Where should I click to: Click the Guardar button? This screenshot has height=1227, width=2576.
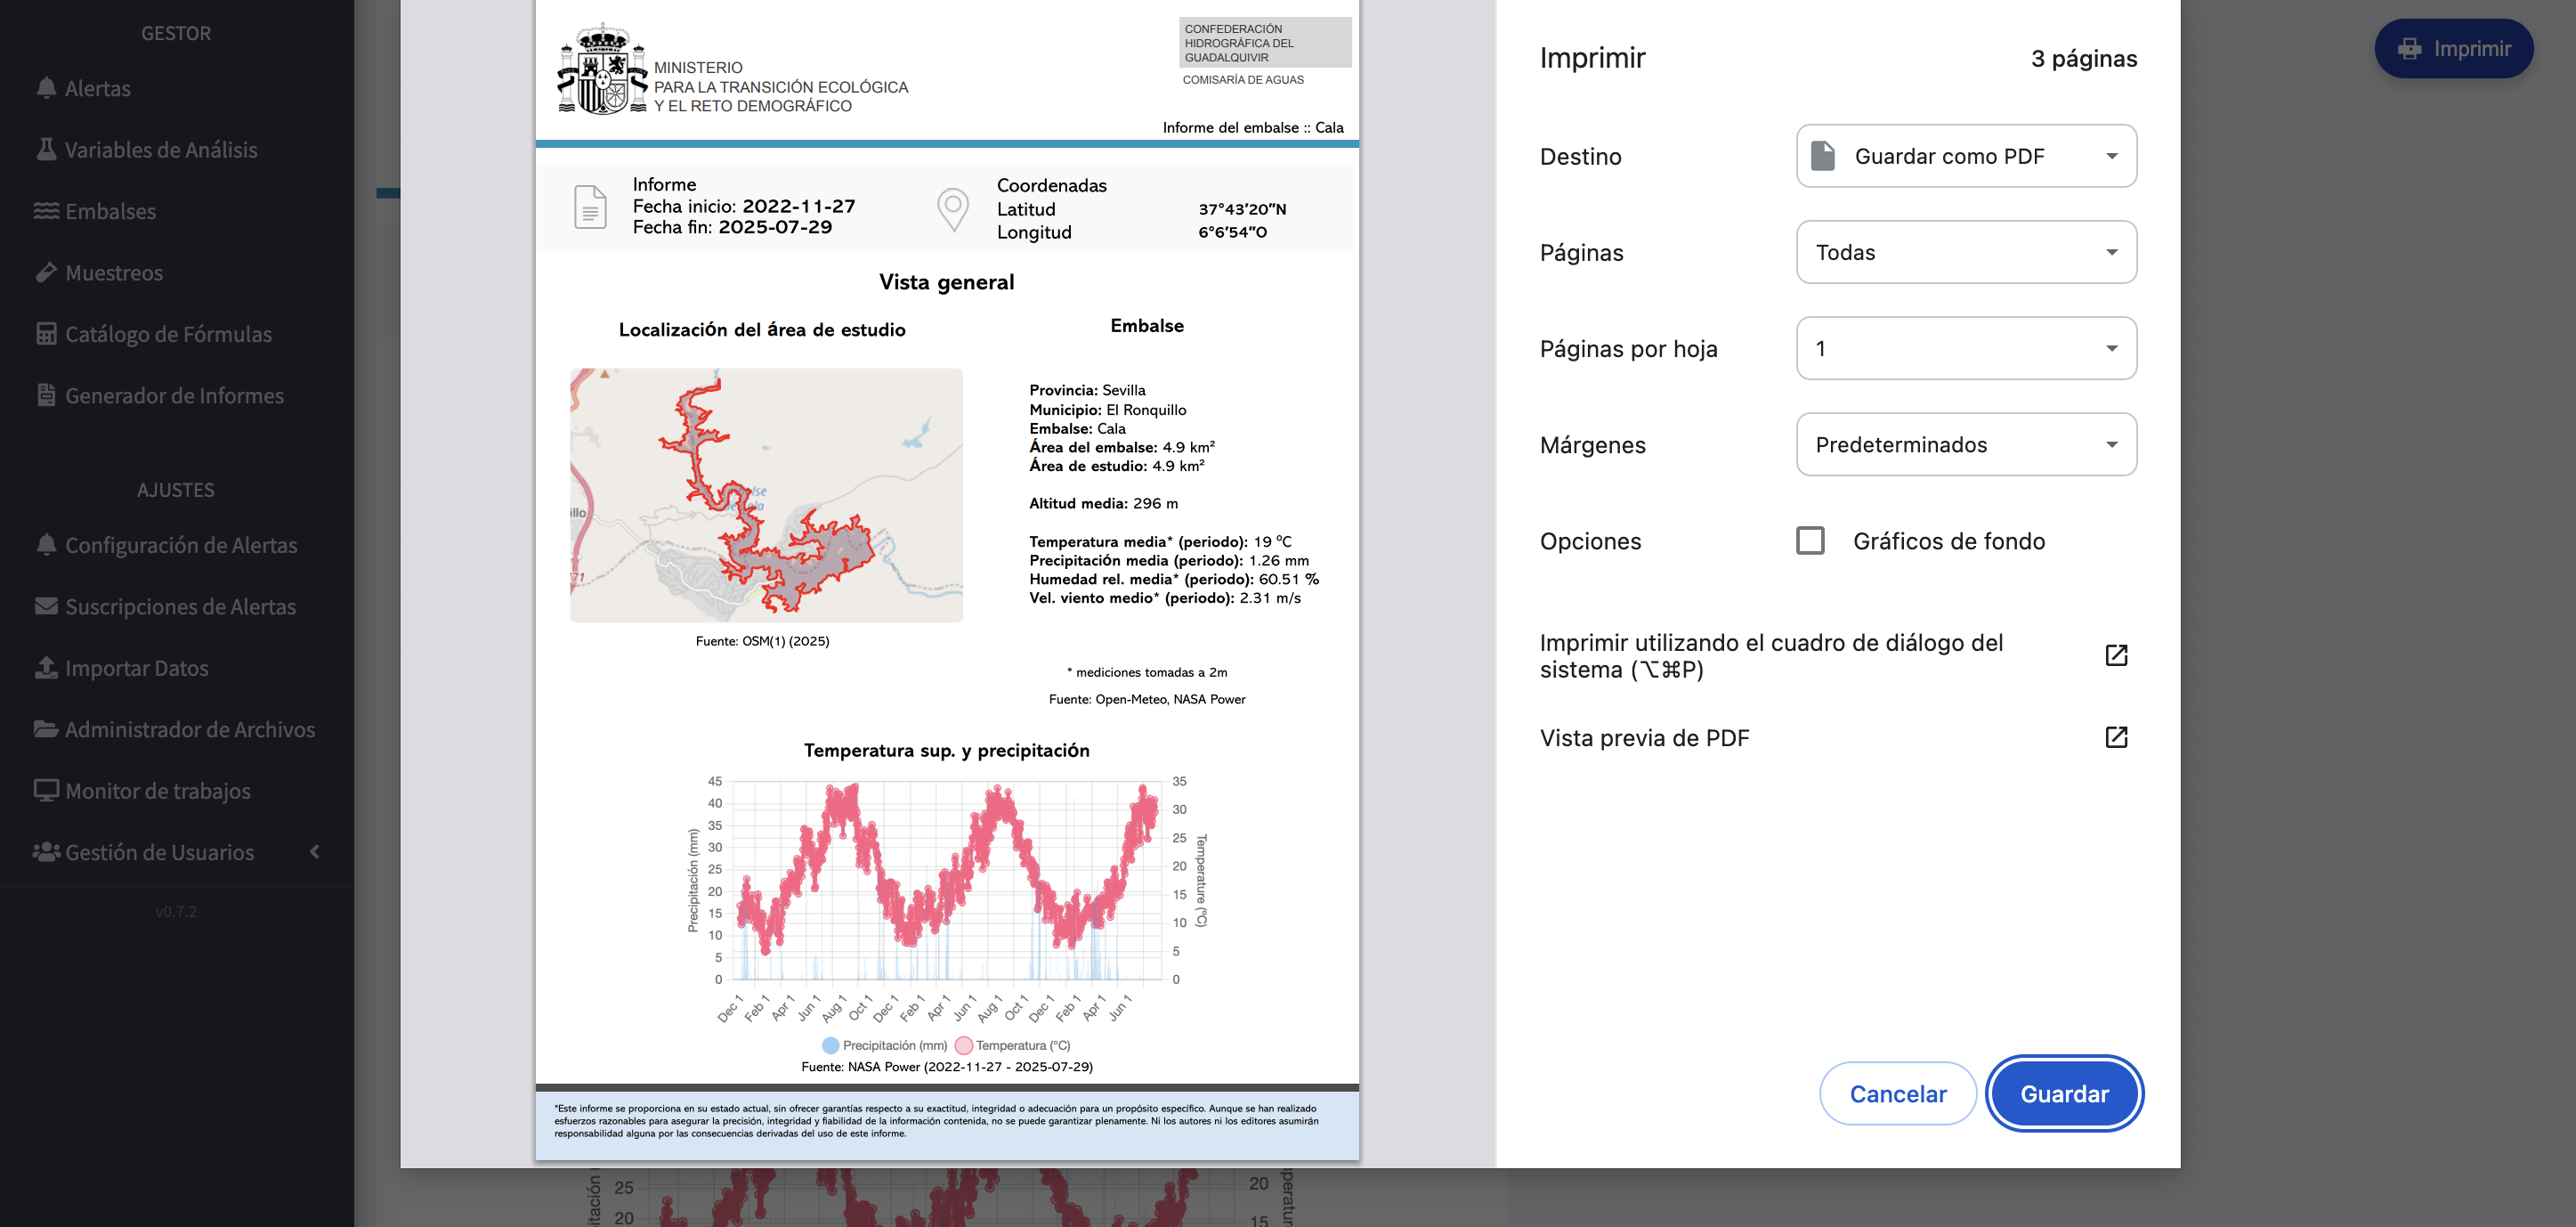coord(2064,1093)
